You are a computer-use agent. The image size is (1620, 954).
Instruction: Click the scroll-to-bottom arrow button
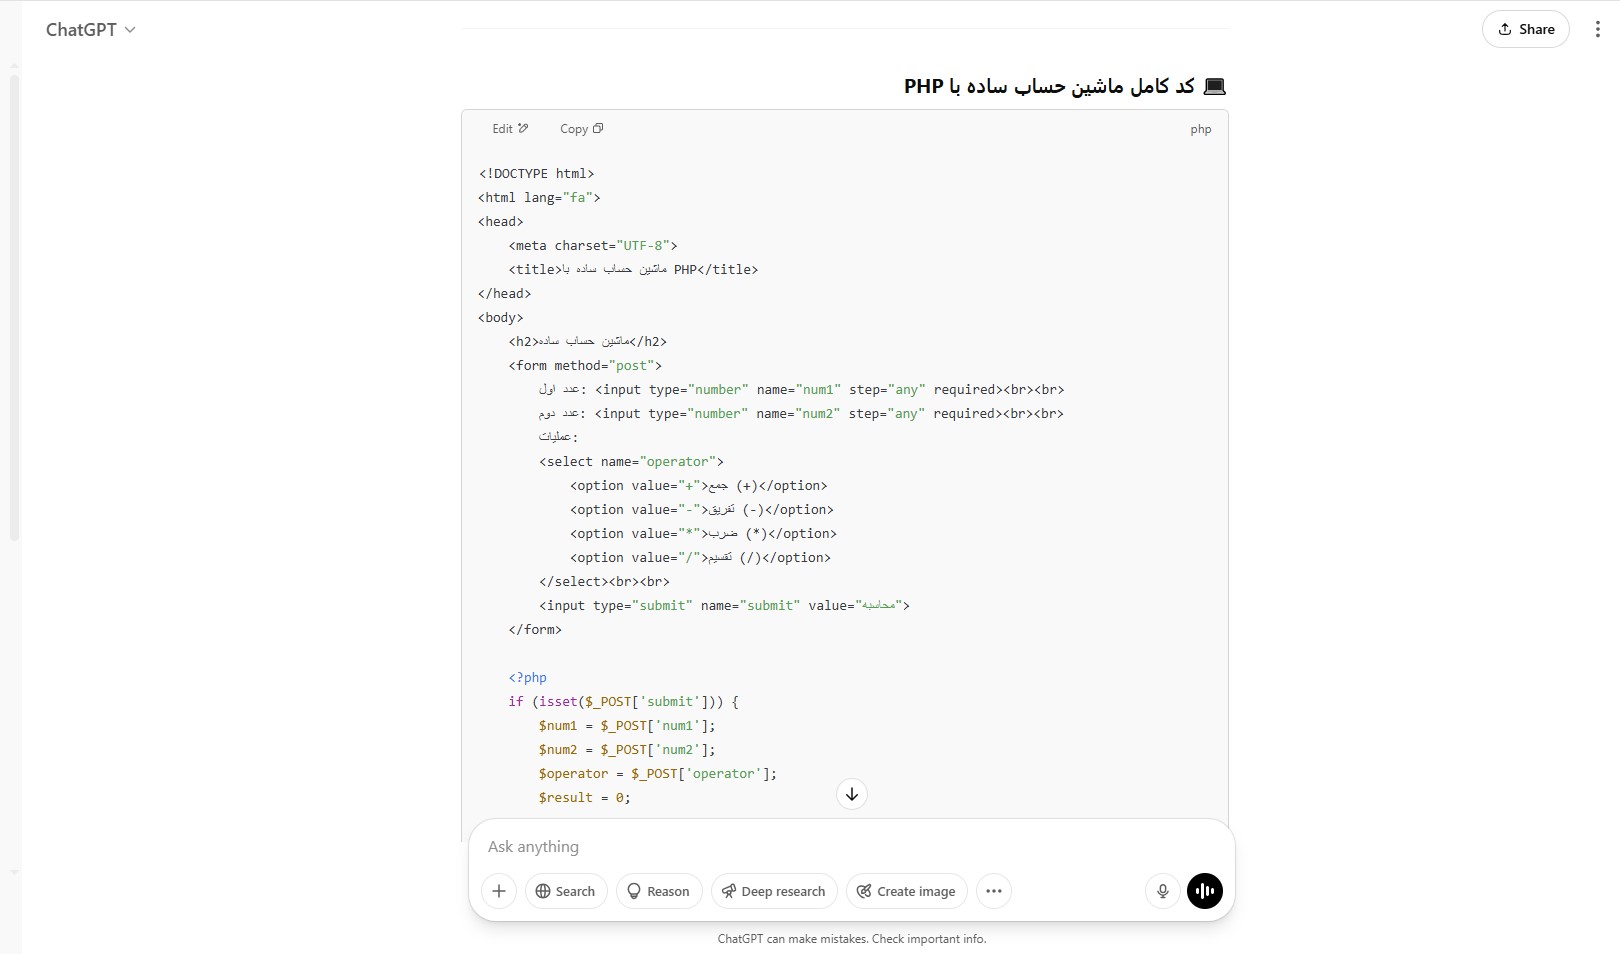click(x=852, y=794)
